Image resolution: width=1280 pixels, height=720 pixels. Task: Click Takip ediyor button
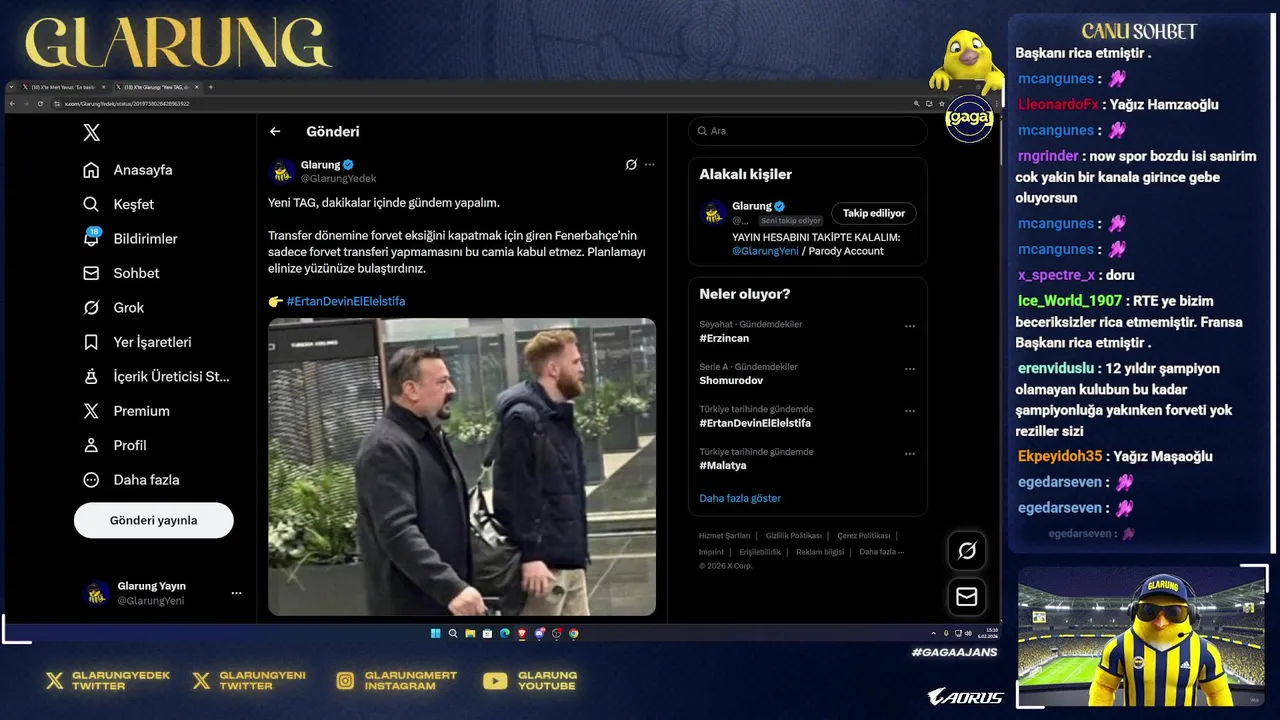(x=874, y=213)
